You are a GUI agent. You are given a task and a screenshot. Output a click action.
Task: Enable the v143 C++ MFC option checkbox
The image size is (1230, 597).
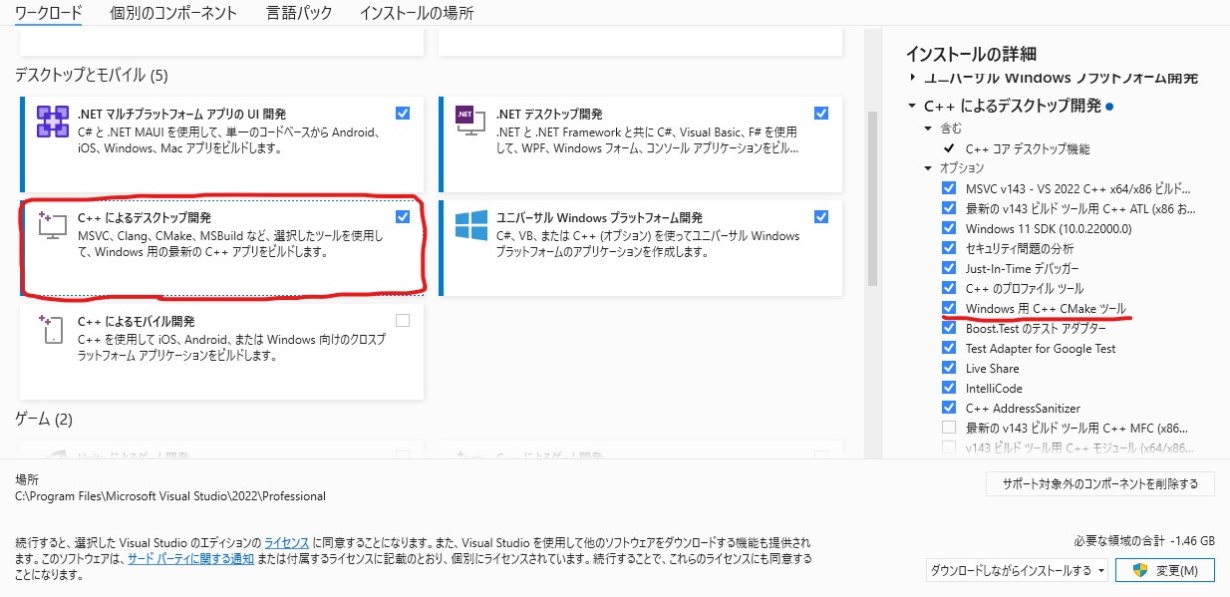[x=948, y=428]
